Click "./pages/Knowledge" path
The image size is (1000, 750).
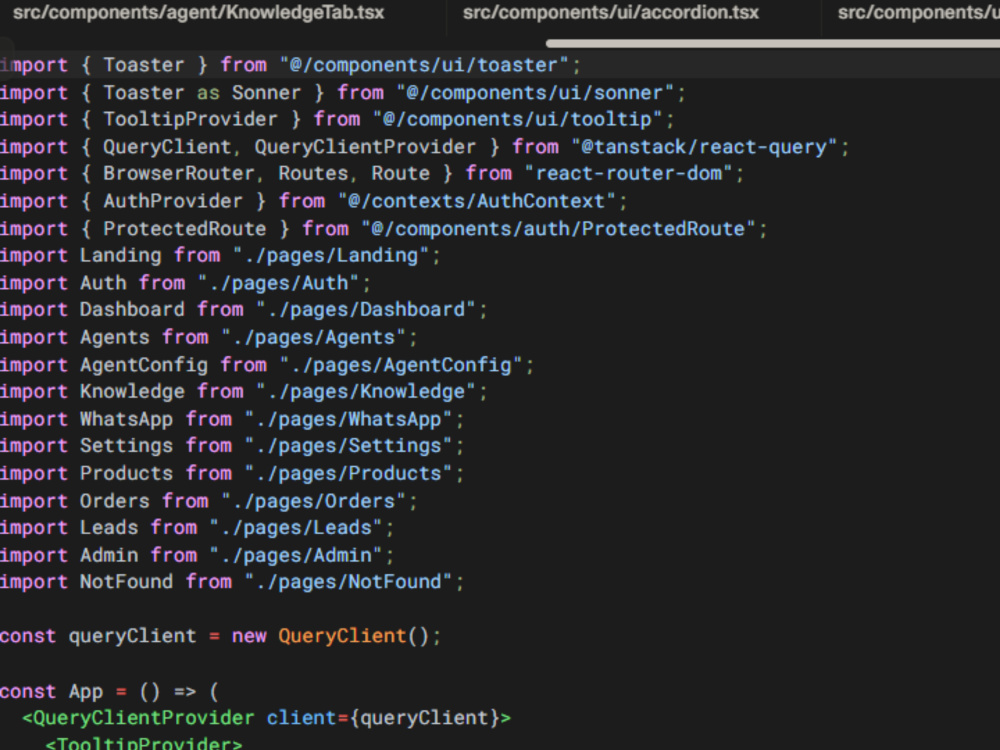point(365,392)
